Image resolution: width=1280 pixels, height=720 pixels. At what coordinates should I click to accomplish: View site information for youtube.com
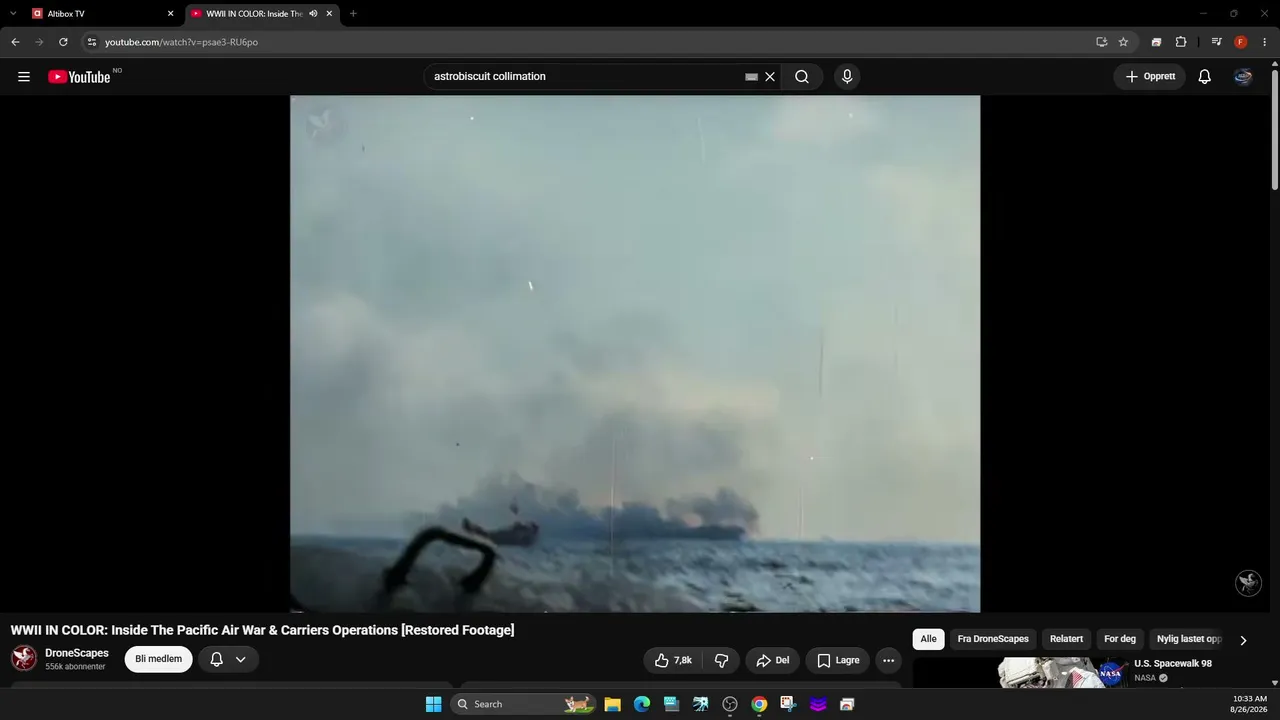(x=91, y=42)
